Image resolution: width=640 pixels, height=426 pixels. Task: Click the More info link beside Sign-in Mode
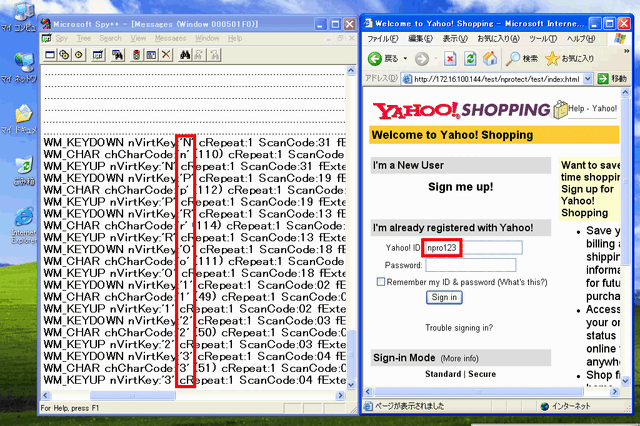click(x=459, y=358)
